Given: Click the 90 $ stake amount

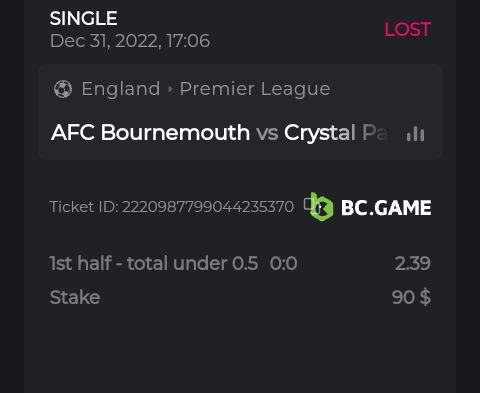Looking at the screenshot, I should (411, 297).
